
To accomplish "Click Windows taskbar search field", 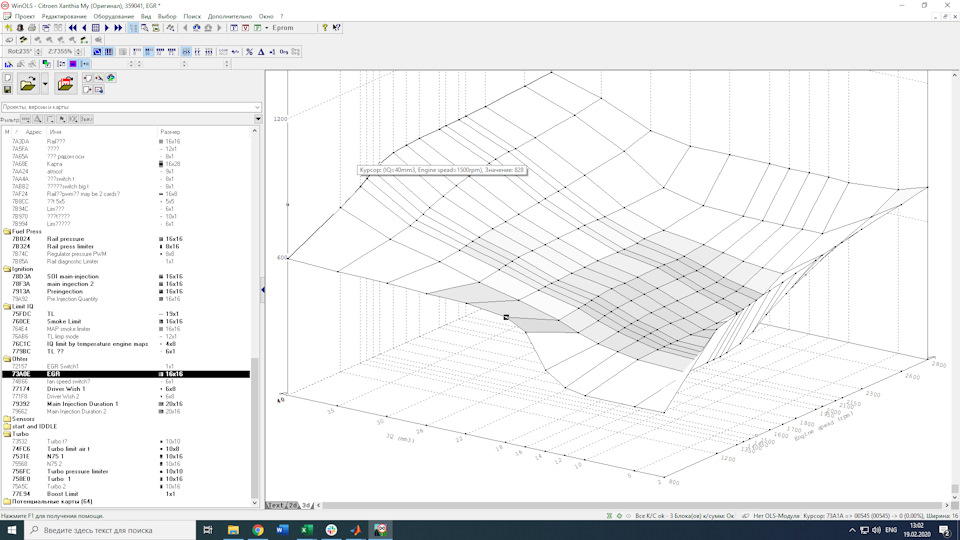I will coord(110,530).
